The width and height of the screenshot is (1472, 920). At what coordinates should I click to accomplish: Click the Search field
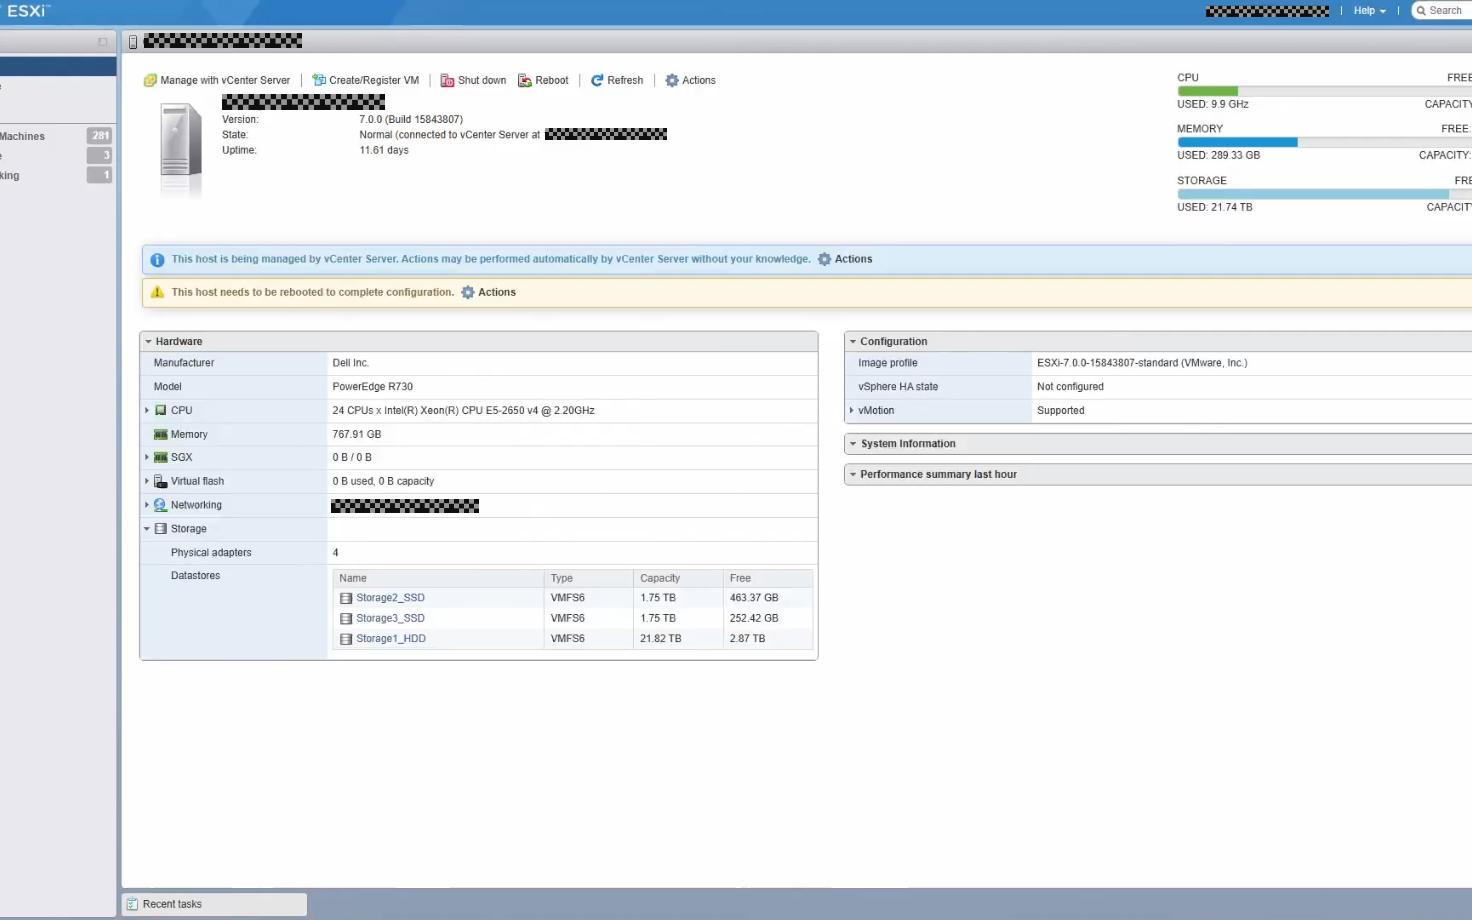[1443, 10]
